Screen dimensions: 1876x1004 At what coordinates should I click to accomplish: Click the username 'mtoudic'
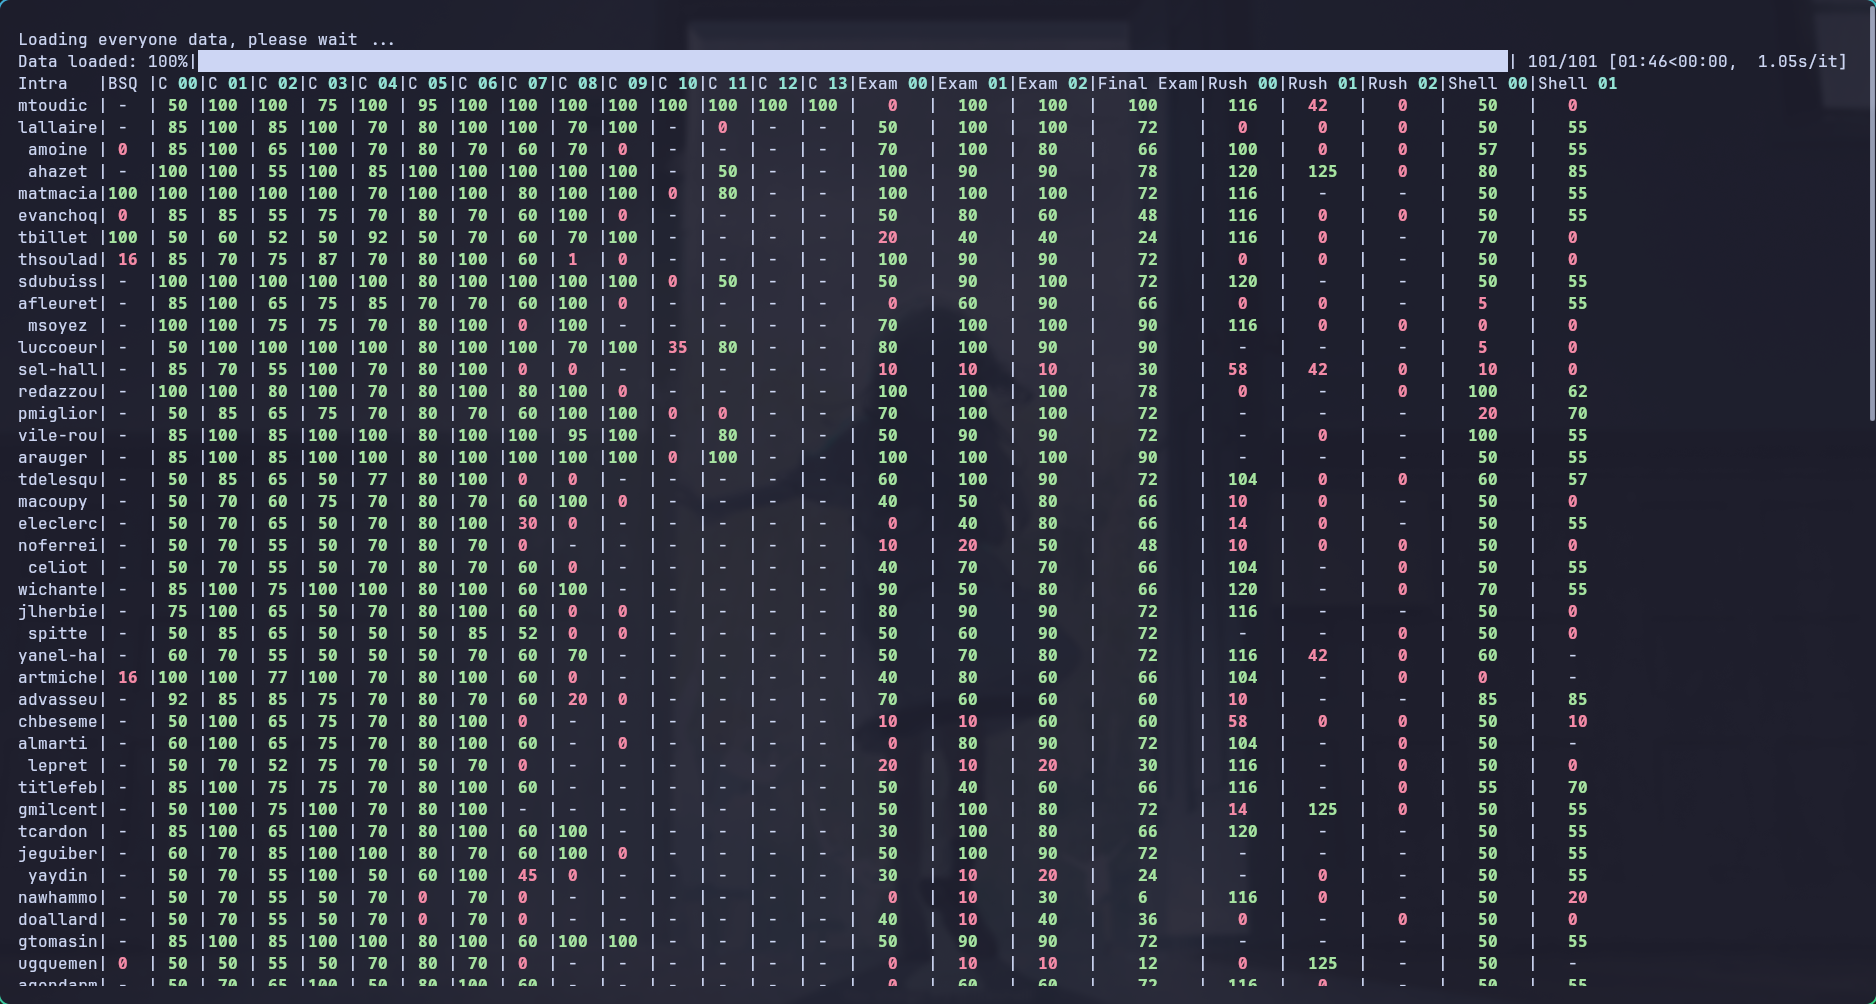click(53, 105)
